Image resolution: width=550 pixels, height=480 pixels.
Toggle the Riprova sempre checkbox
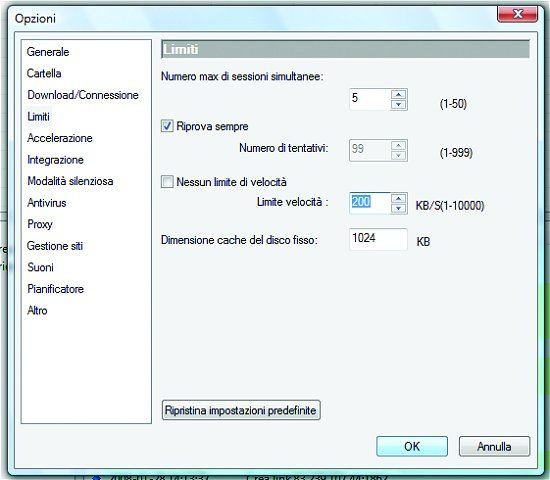click(167, 126)
